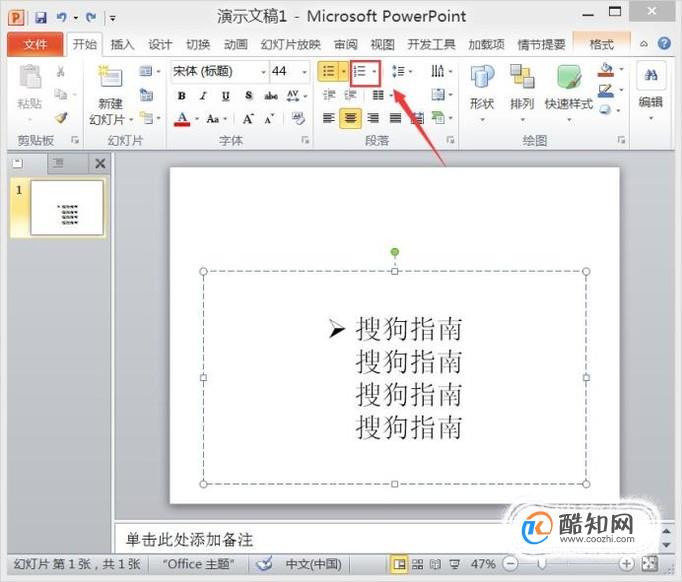This screenshot has height=582, width=682.
Task: Toggle Italic formatting
Action: pyautogui.click(x=203, y=96)
